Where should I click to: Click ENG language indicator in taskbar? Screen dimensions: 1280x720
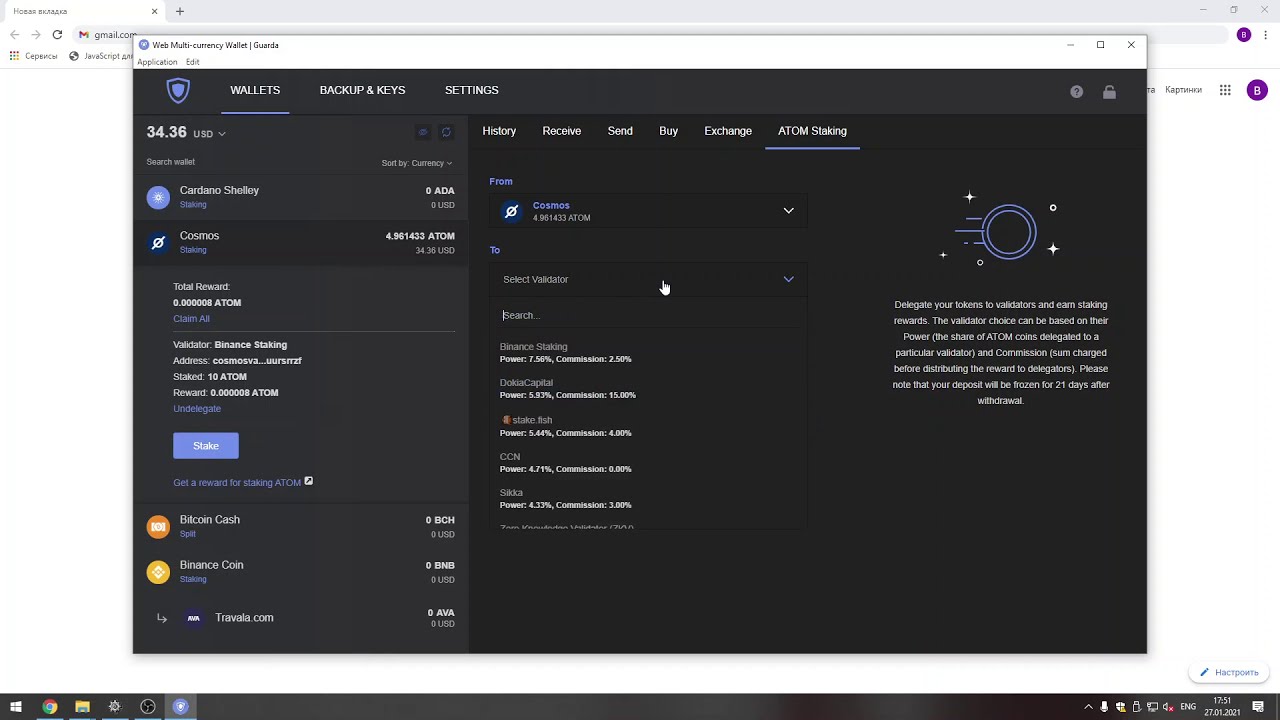tap(1188, 707)
